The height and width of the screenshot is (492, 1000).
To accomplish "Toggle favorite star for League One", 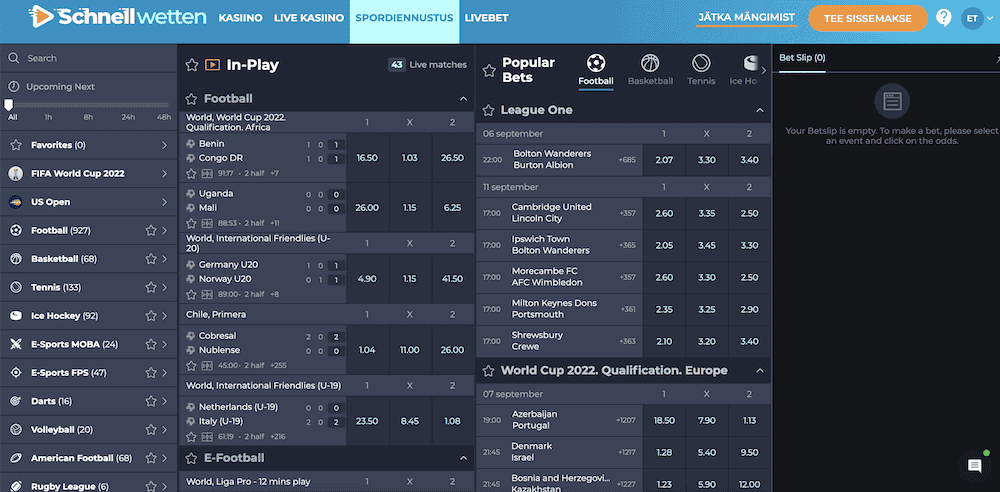I will click(x=489, y=110).
